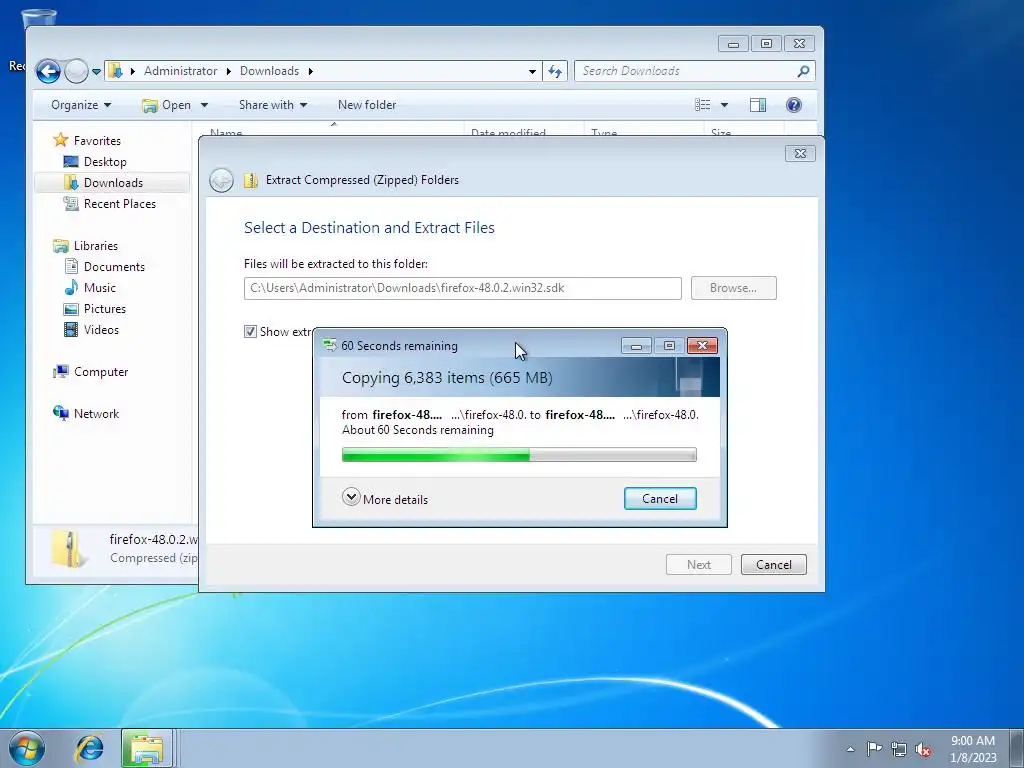The width and height of the screenshot is (1024, 768).
Task: Toggle the preview pane
Action: [758, 105]
